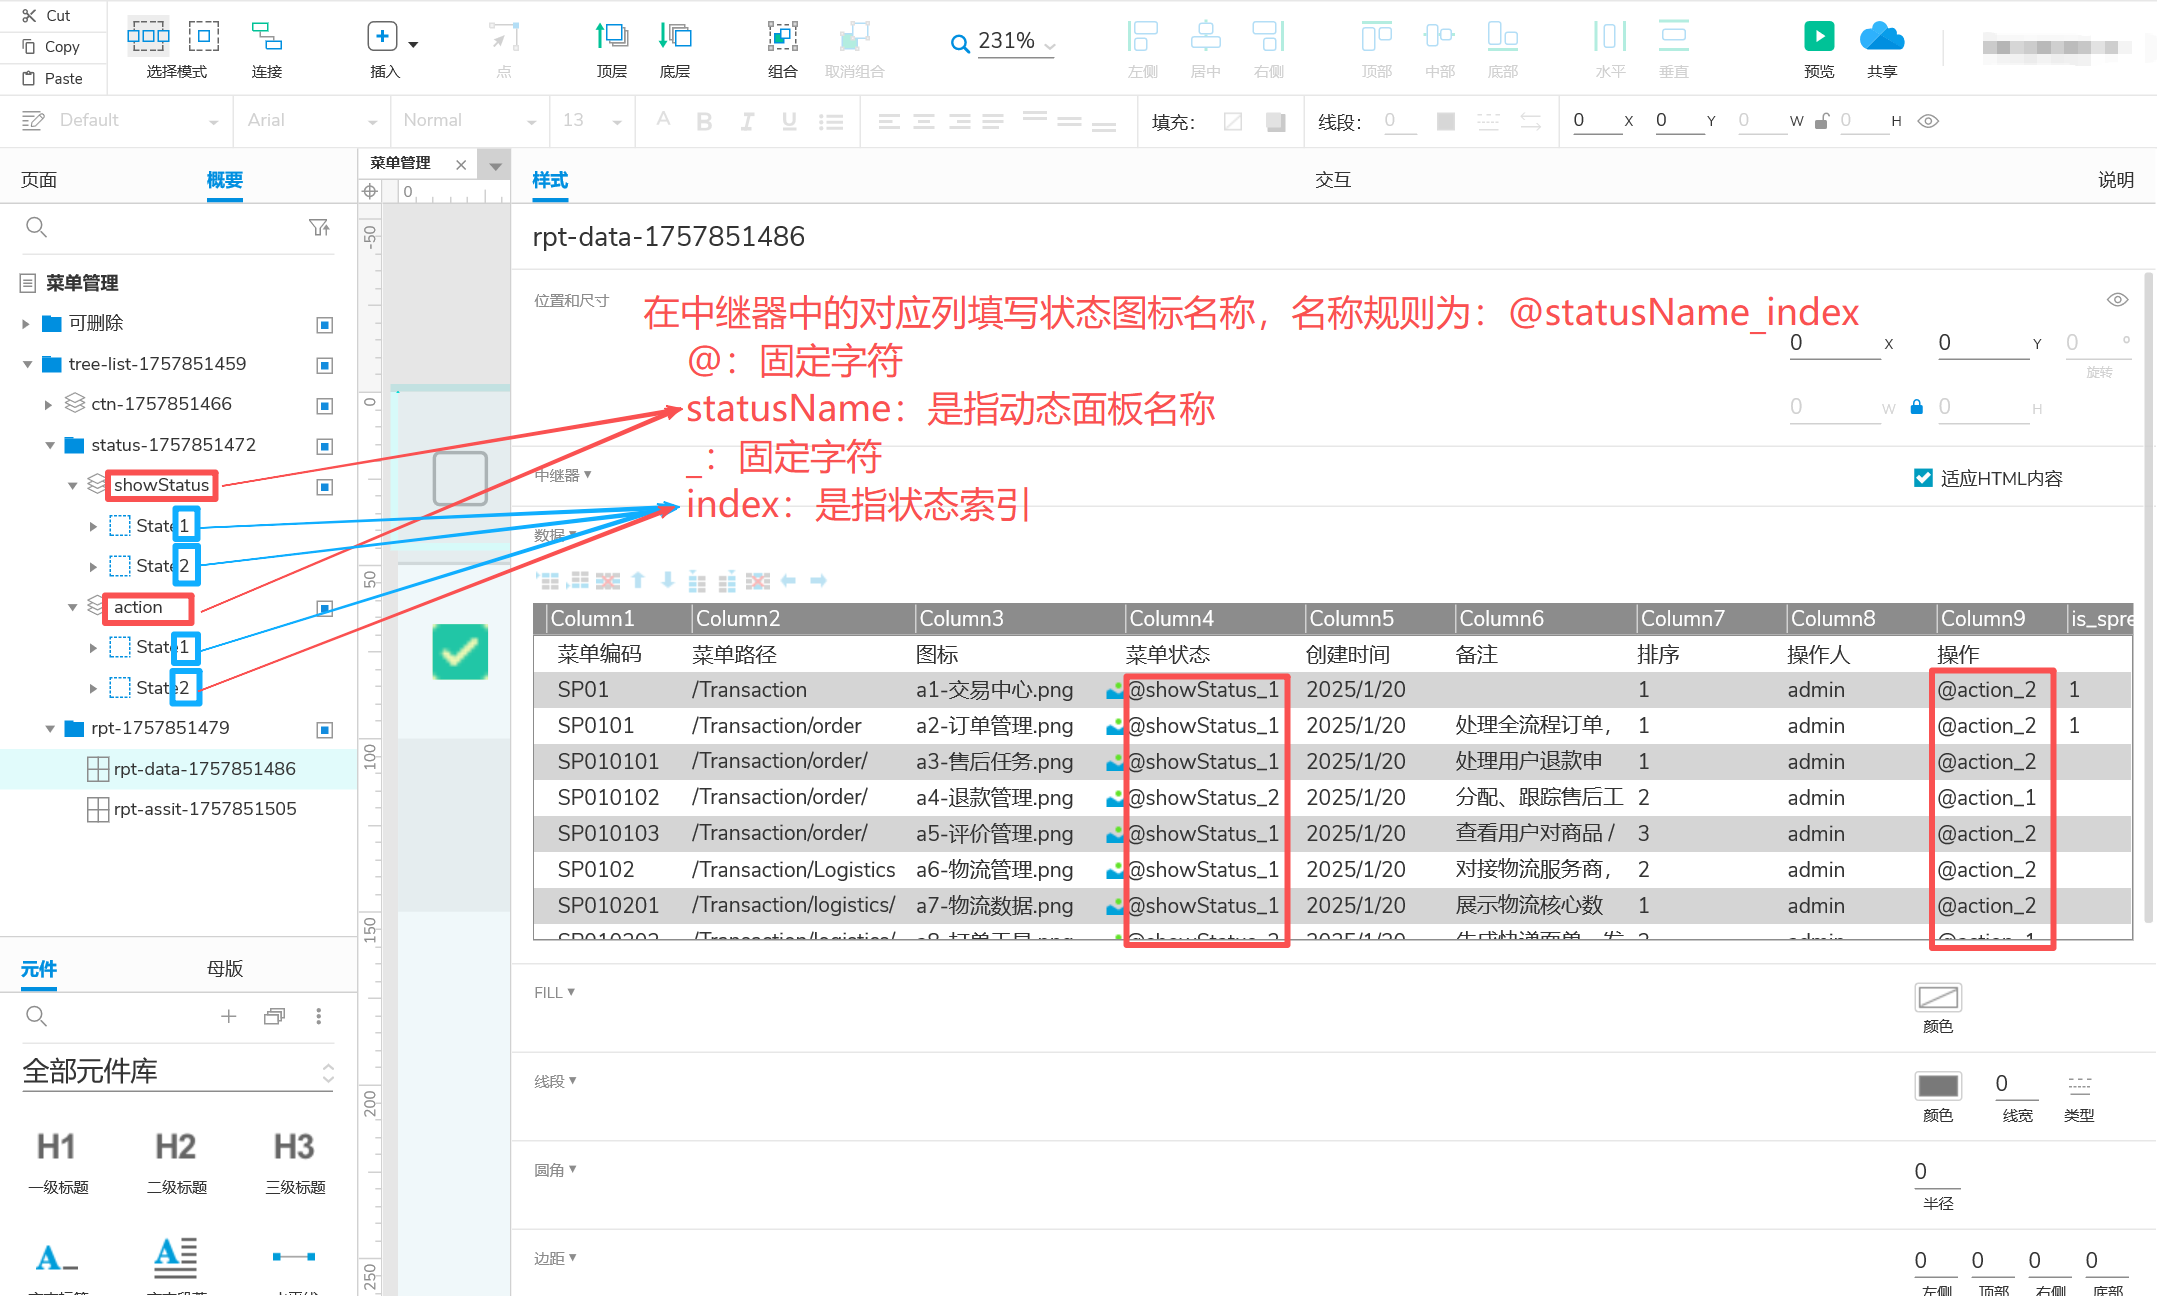This screenshot has width=2157, height=1296.
Task: Toggle the rpt-1757851479 canvas box
Action: coord(324,730)
